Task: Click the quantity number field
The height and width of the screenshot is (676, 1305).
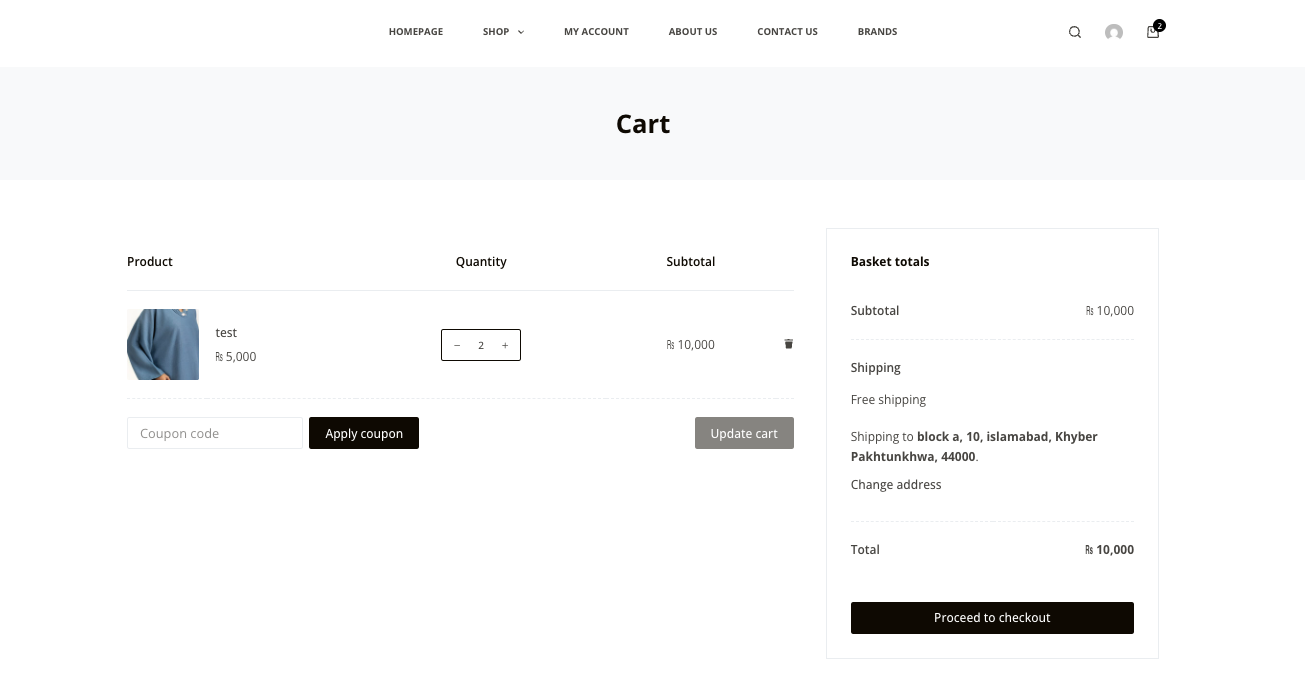Action: 481,345
